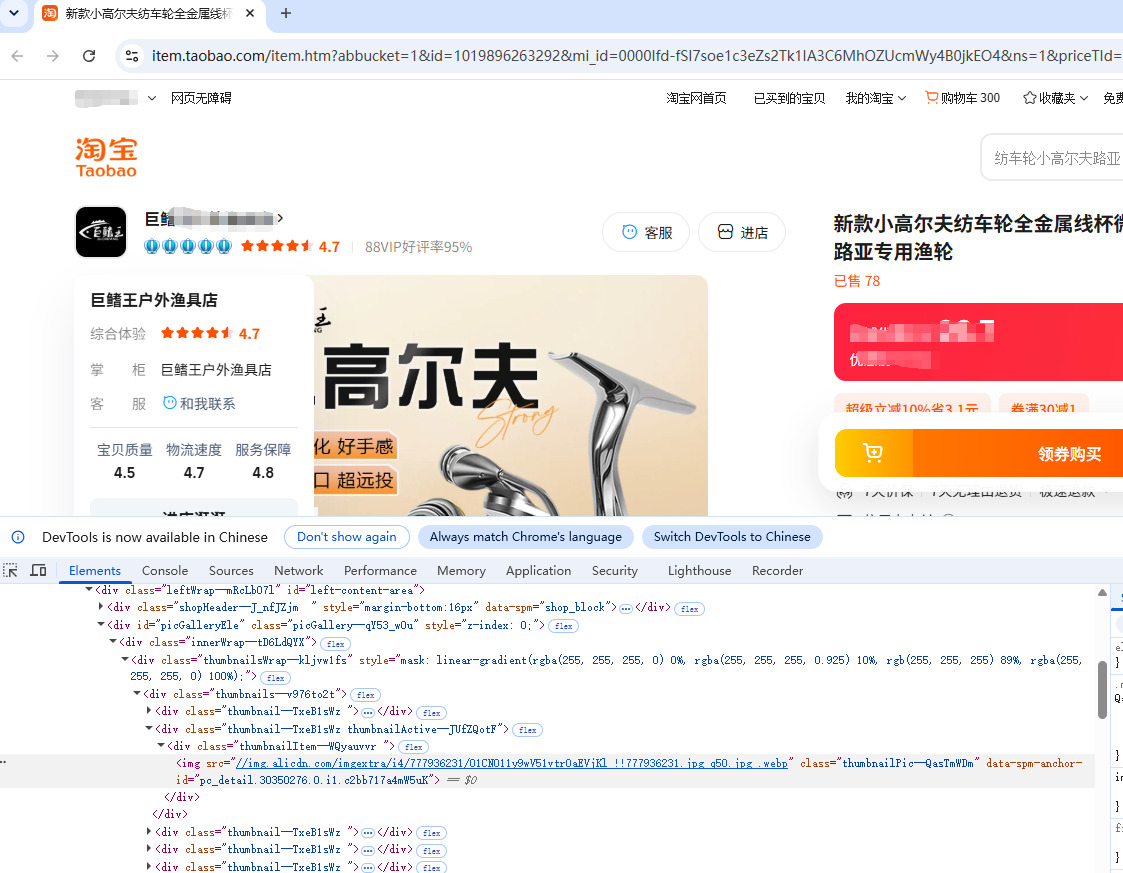Click 和我联系 contact link
The height and width of the screenshot is (873, 1123).
(x=199, y=403)
